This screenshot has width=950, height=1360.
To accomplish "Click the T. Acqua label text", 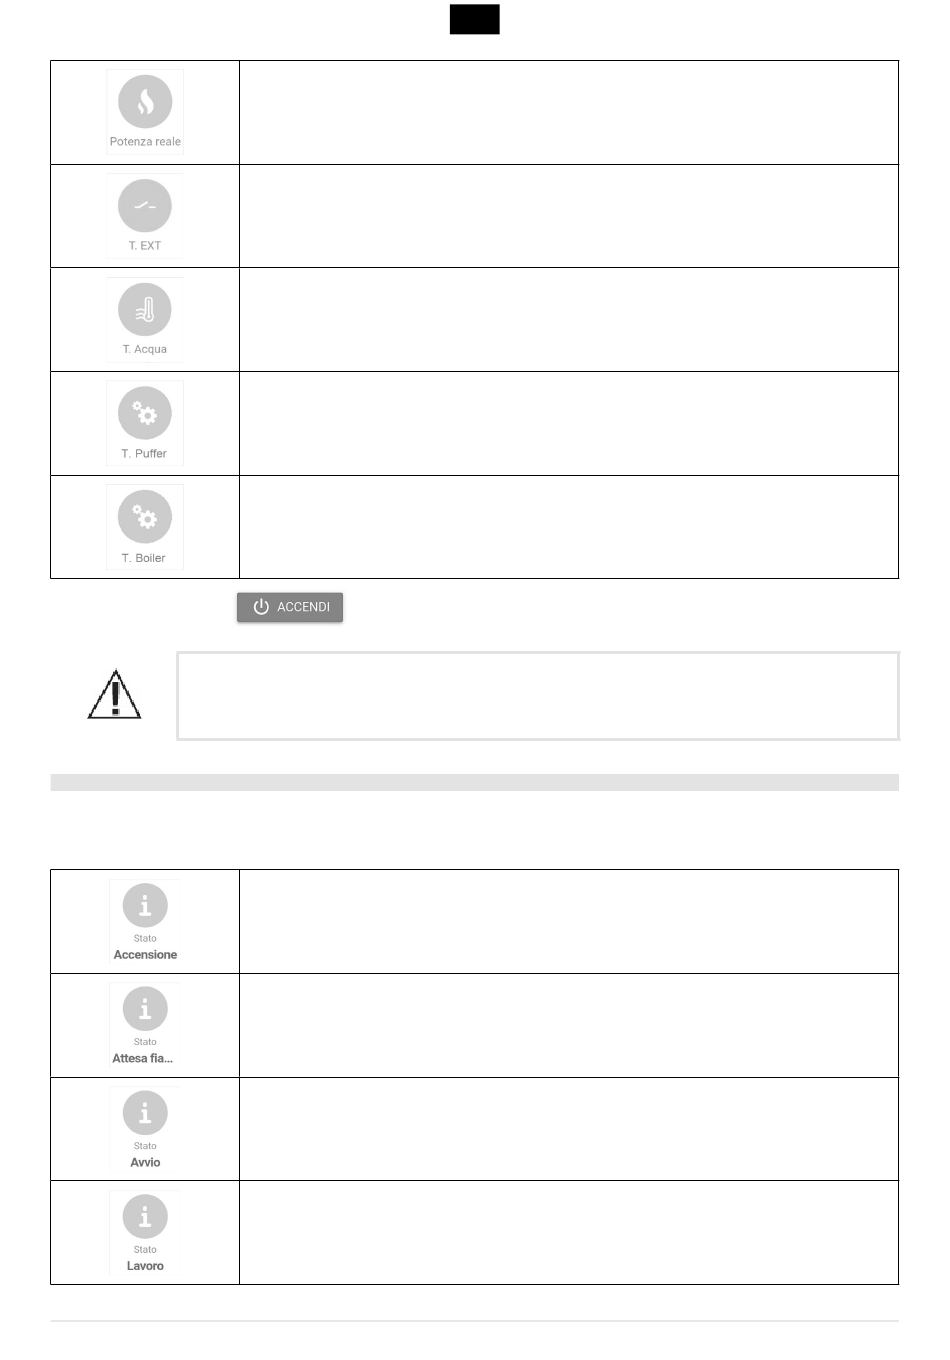I will click(x=145, y=349).
